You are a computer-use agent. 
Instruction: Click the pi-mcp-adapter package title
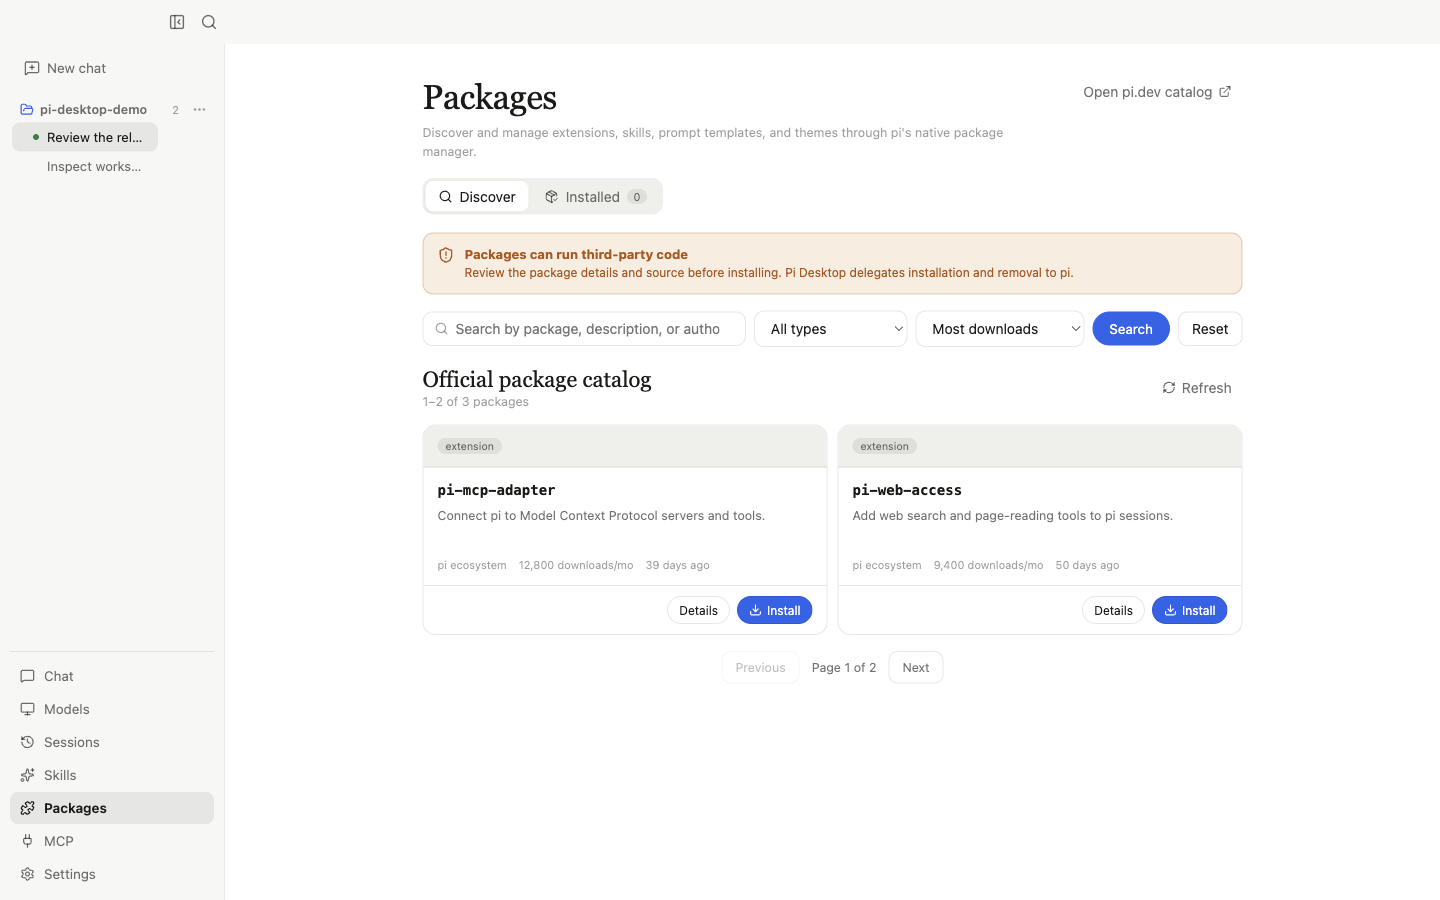pyautogui.click(x=497, y=490)
